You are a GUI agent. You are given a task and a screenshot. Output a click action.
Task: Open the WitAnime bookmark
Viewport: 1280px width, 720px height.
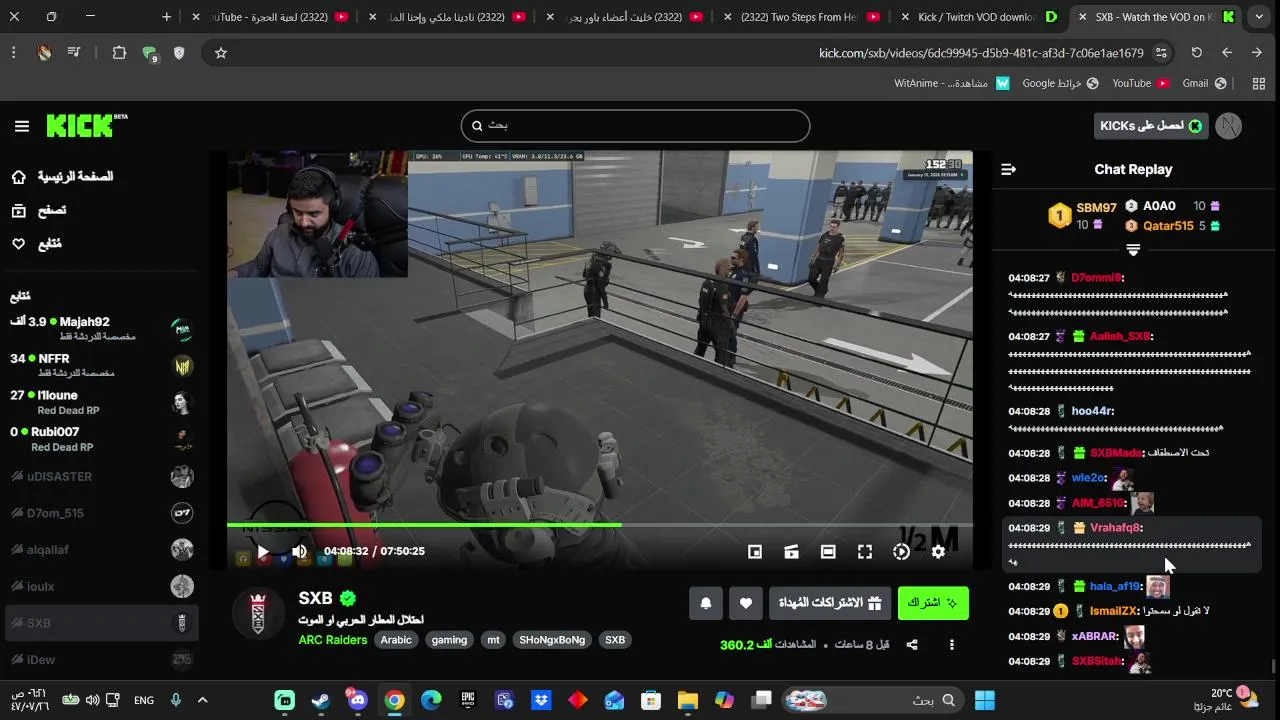[x=952, y=83]
